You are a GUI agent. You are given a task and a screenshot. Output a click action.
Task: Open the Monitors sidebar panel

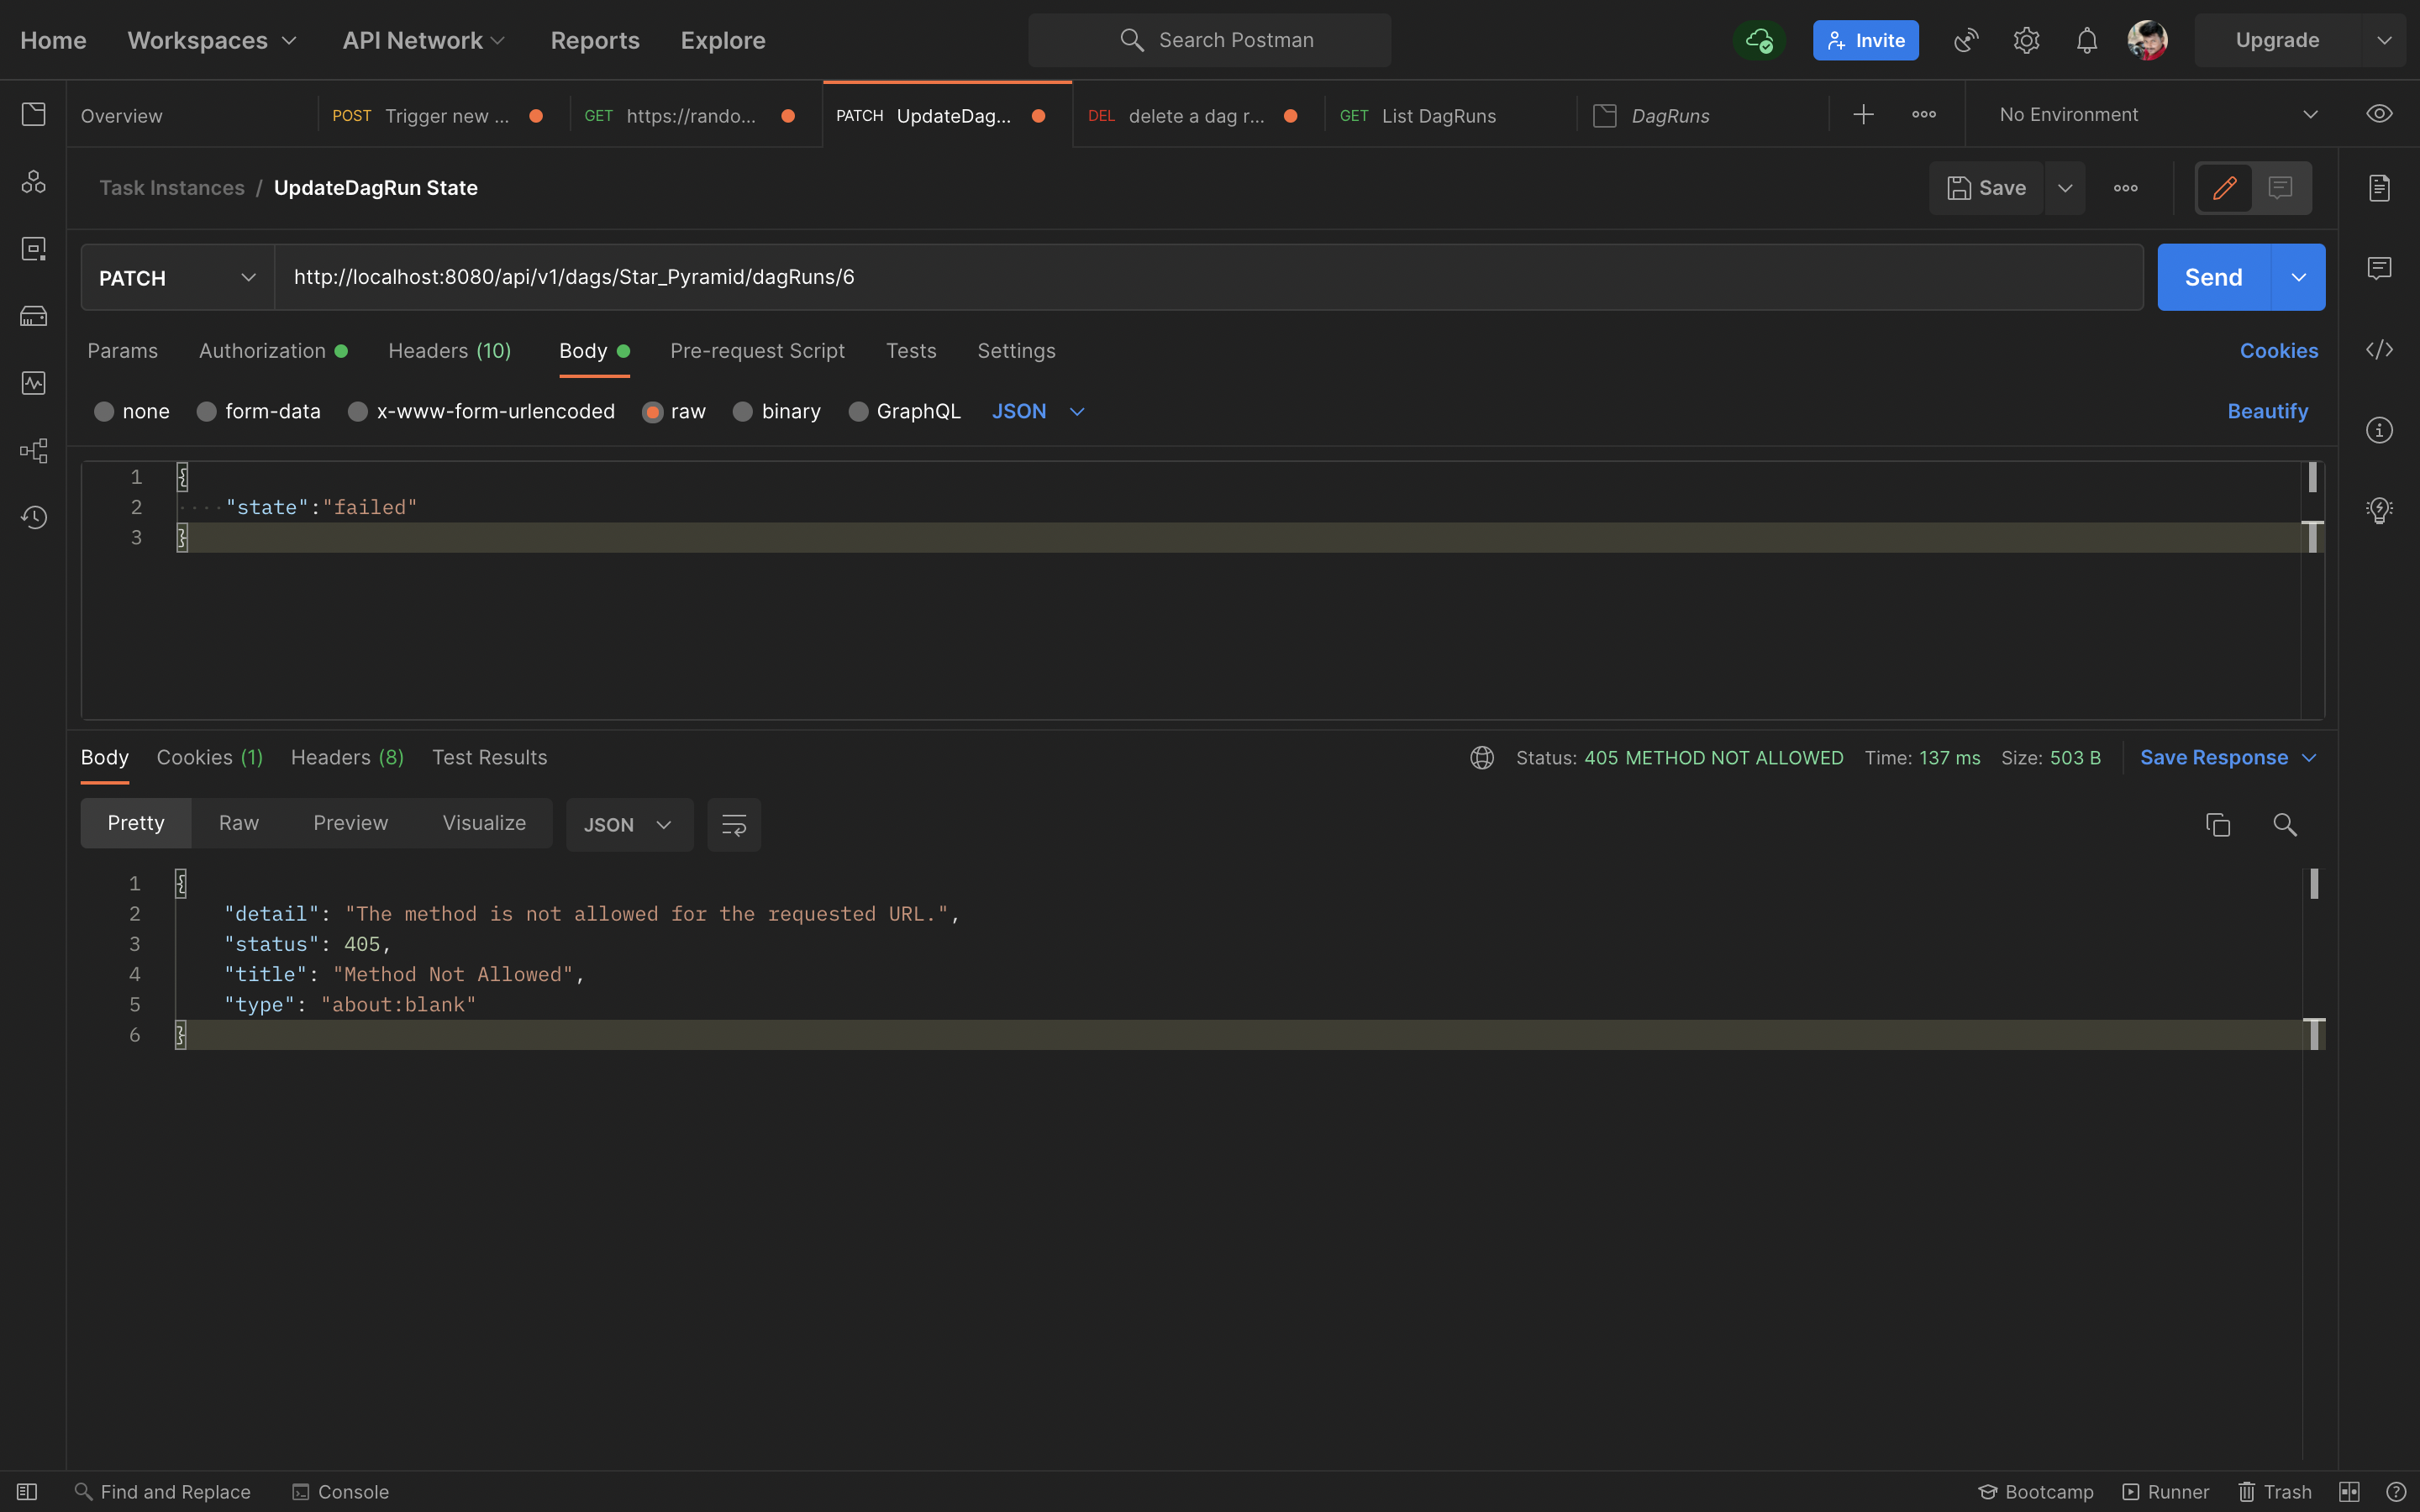point(33,381)
